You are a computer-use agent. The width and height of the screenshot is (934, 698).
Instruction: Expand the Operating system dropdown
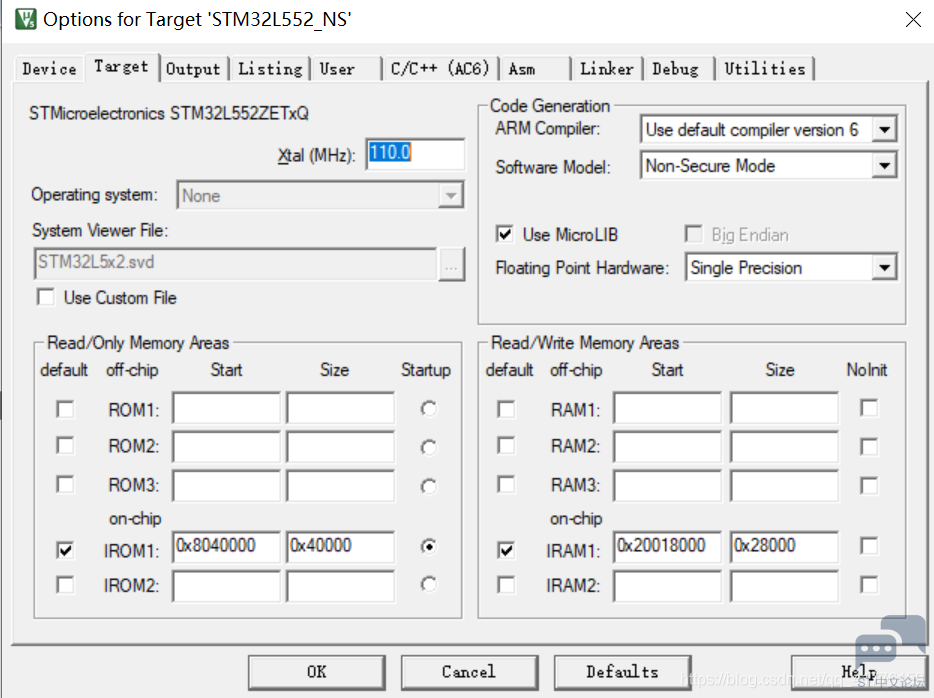click(x=451, y=195)
